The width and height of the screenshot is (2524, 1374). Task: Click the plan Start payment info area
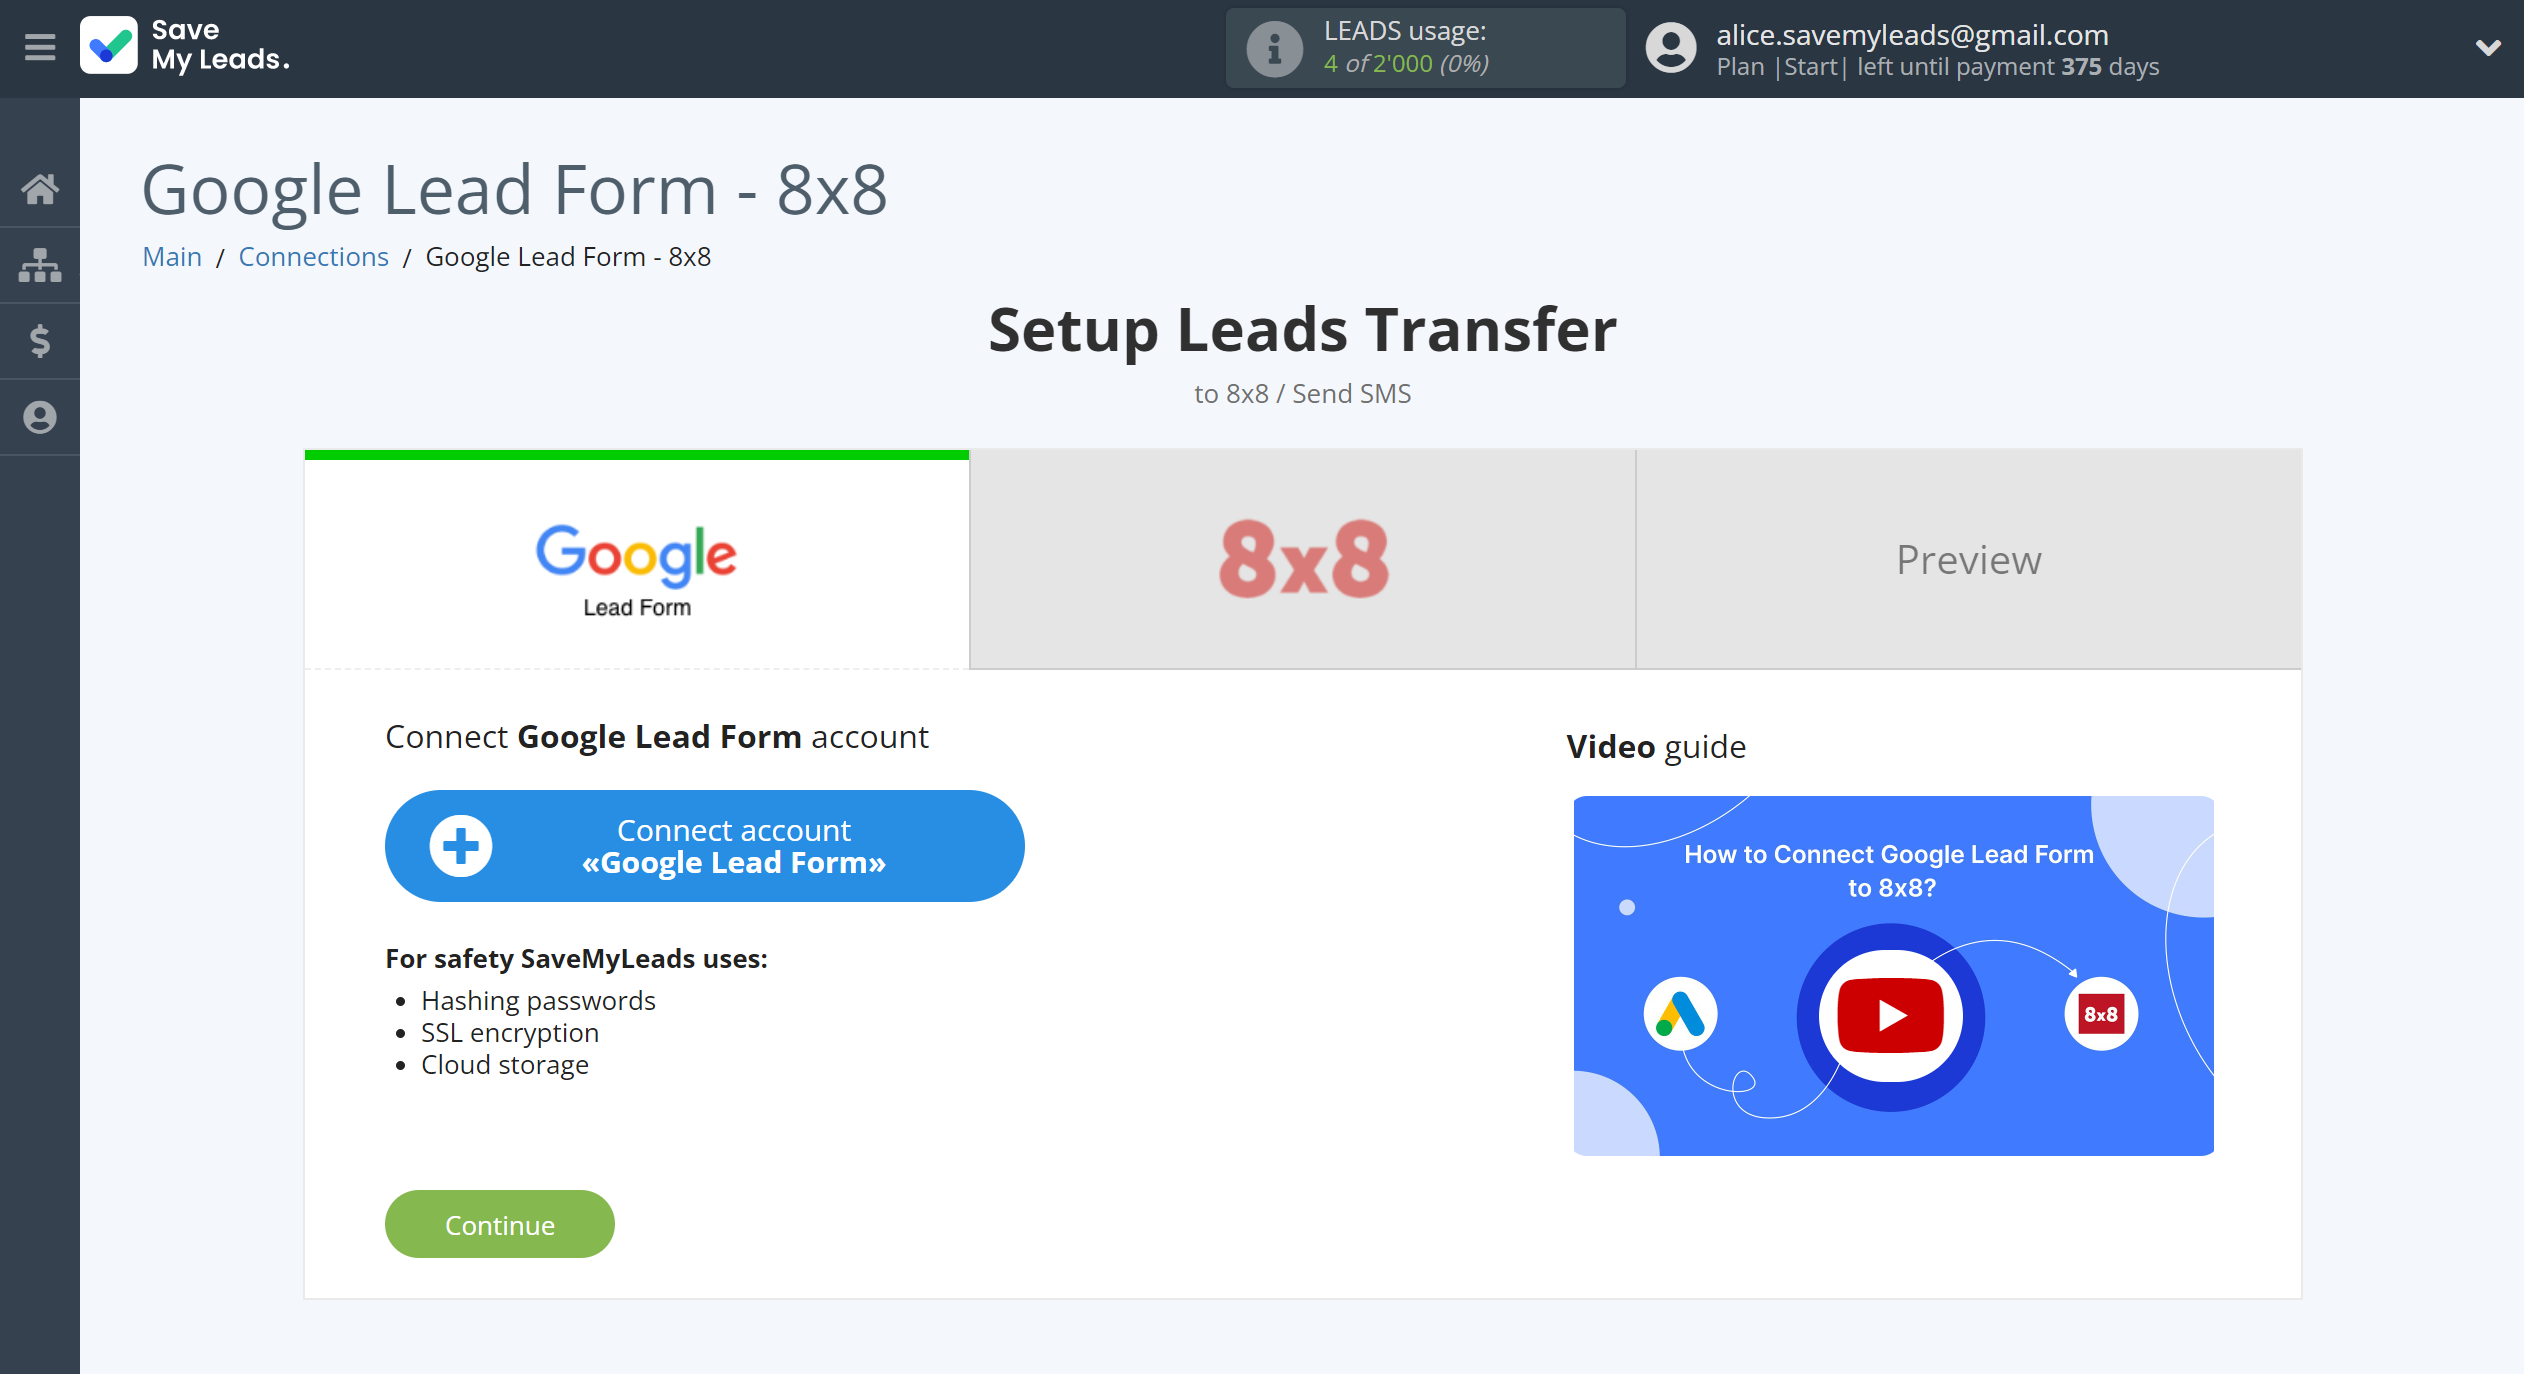[x=1937, y=66]
